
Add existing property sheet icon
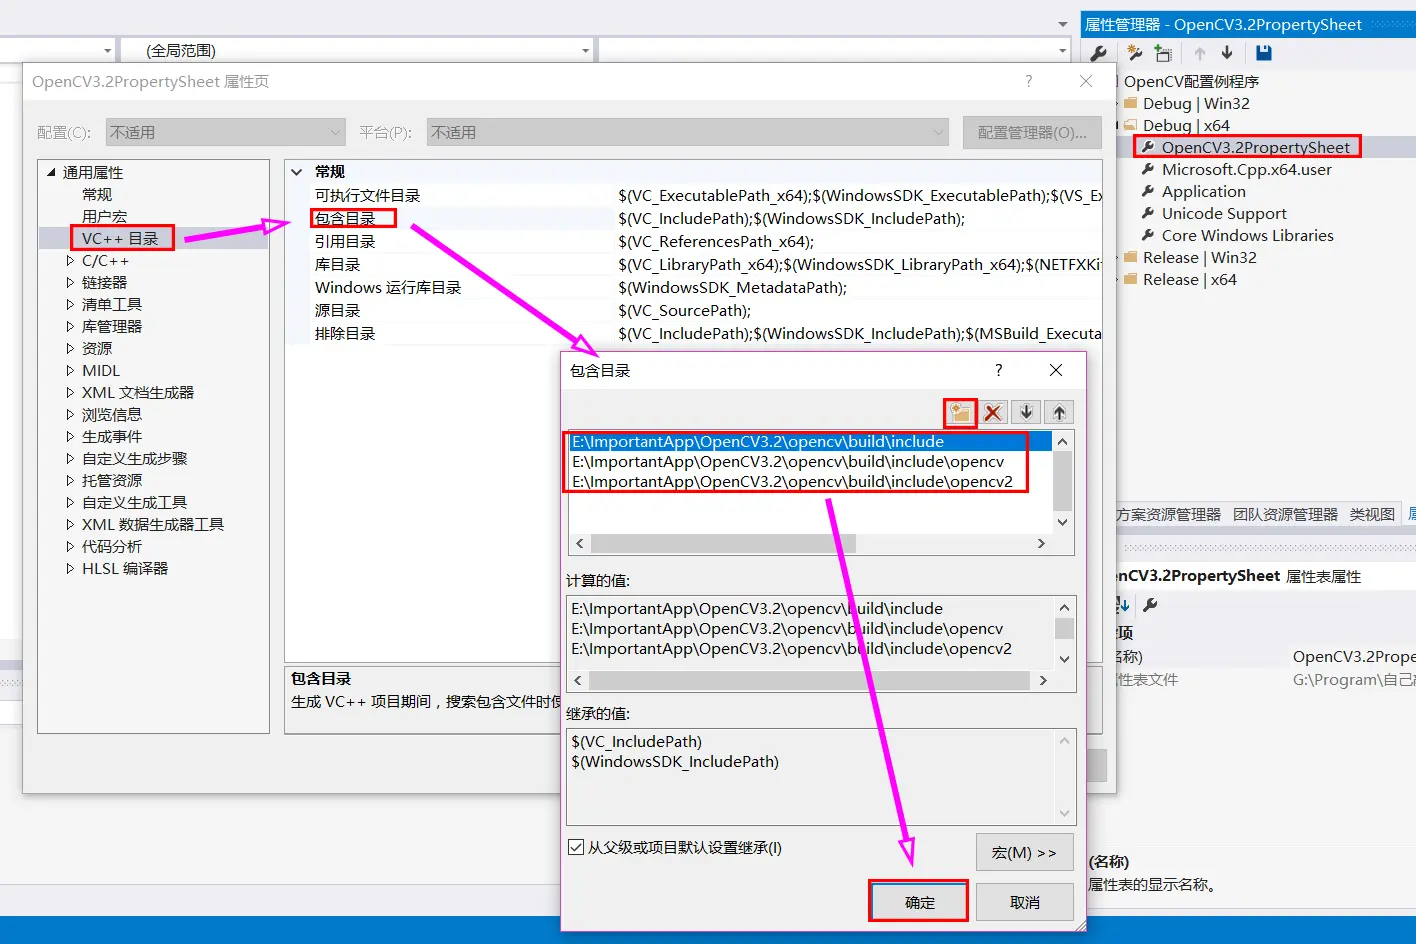[x=1163, y=53]
